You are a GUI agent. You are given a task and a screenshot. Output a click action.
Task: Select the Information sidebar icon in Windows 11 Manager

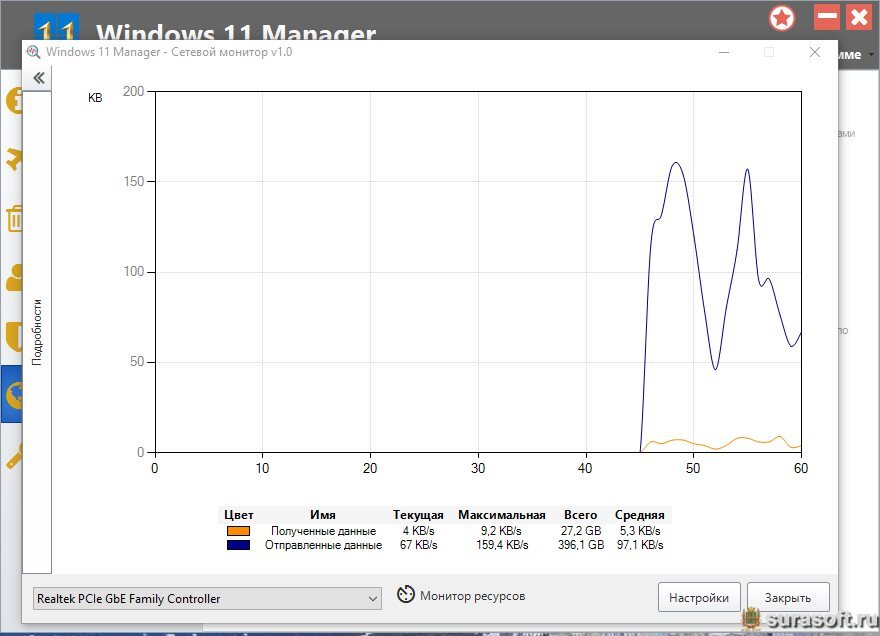coord(14,101)
